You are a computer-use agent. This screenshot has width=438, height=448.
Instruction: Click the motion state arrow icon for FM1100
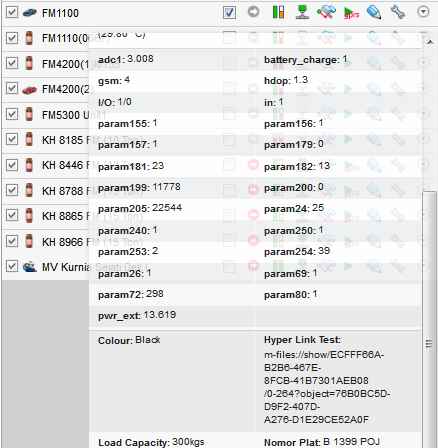[254, 12]
